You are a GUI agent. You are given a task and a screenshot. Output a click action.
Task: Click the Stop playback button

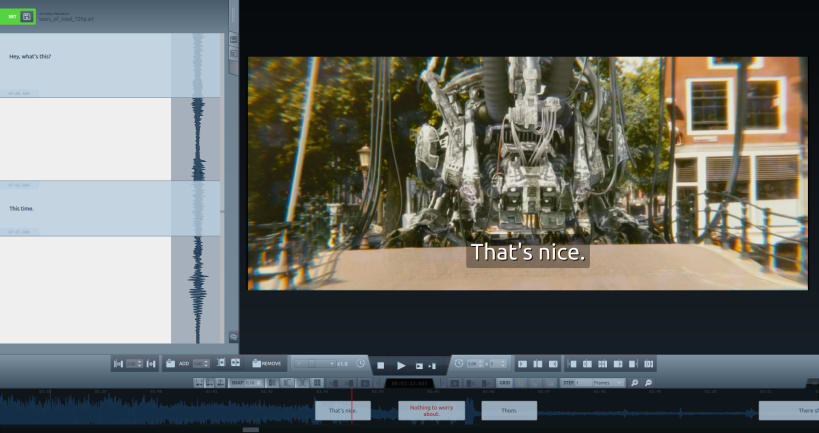pyautogui.click(x=381, y=366)
